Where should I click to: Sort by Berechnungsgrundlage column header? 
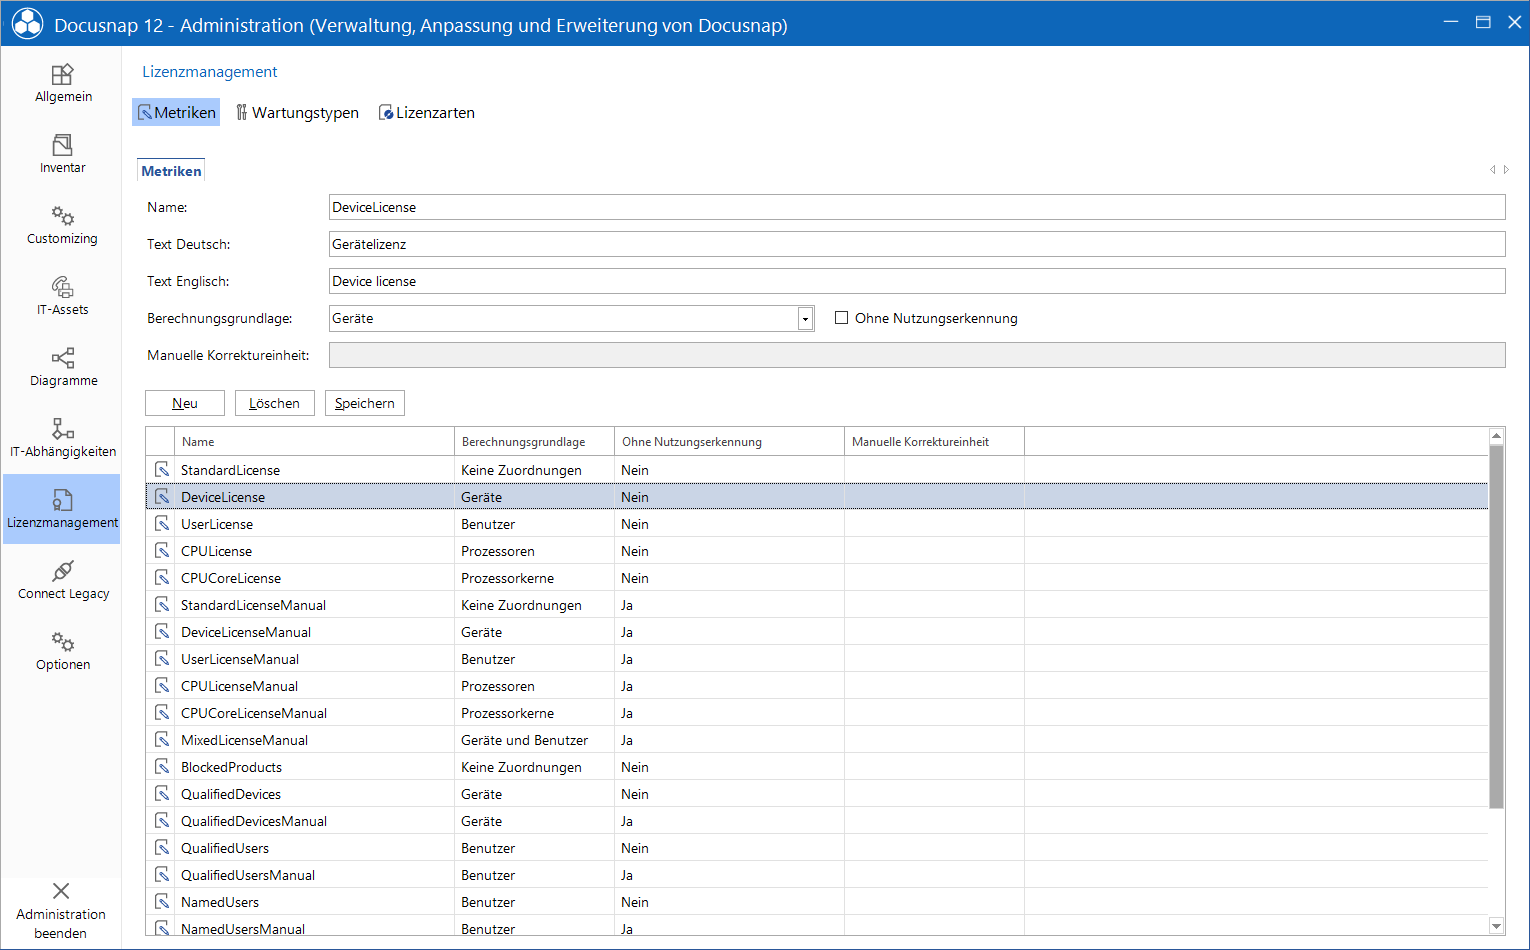tap(534, 441)
